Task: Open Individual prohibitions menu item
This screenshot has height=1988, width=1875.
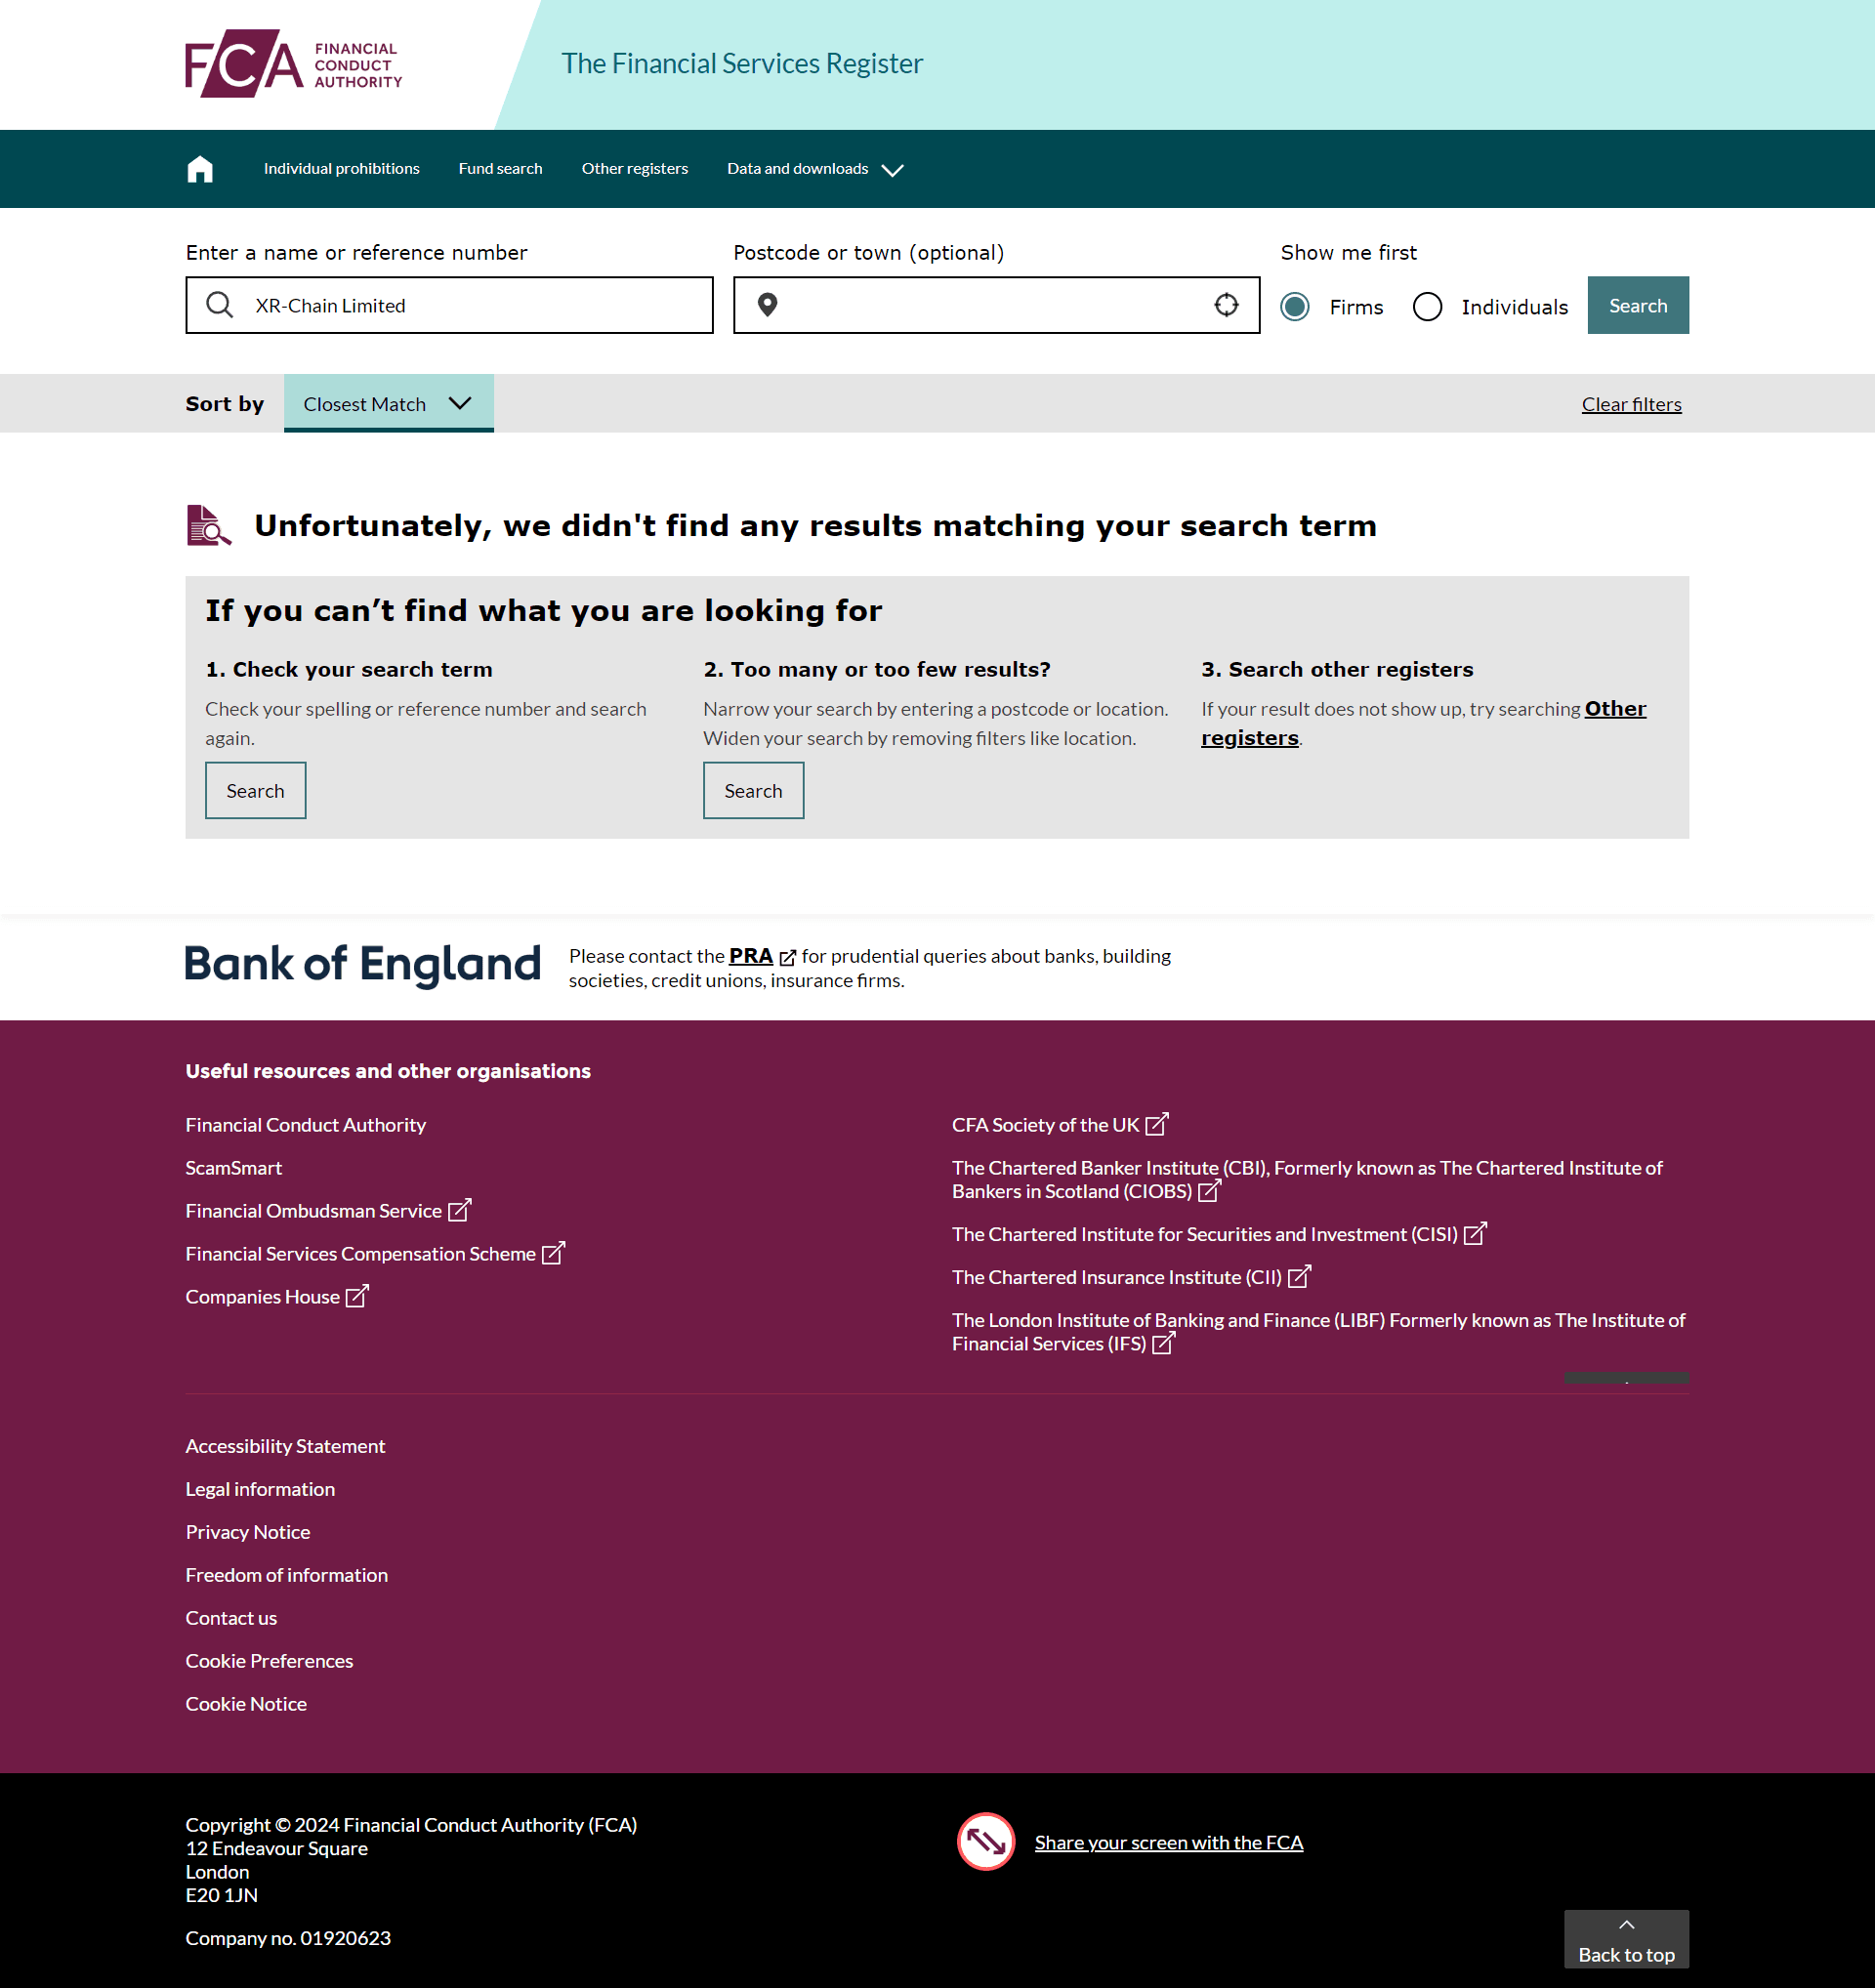Action: [x=342, y=167]
